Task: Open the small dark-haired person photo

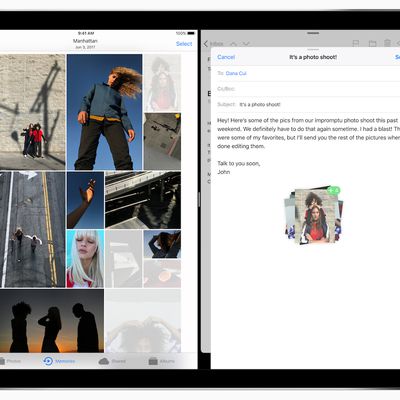Action: click(x=162, y=244)
